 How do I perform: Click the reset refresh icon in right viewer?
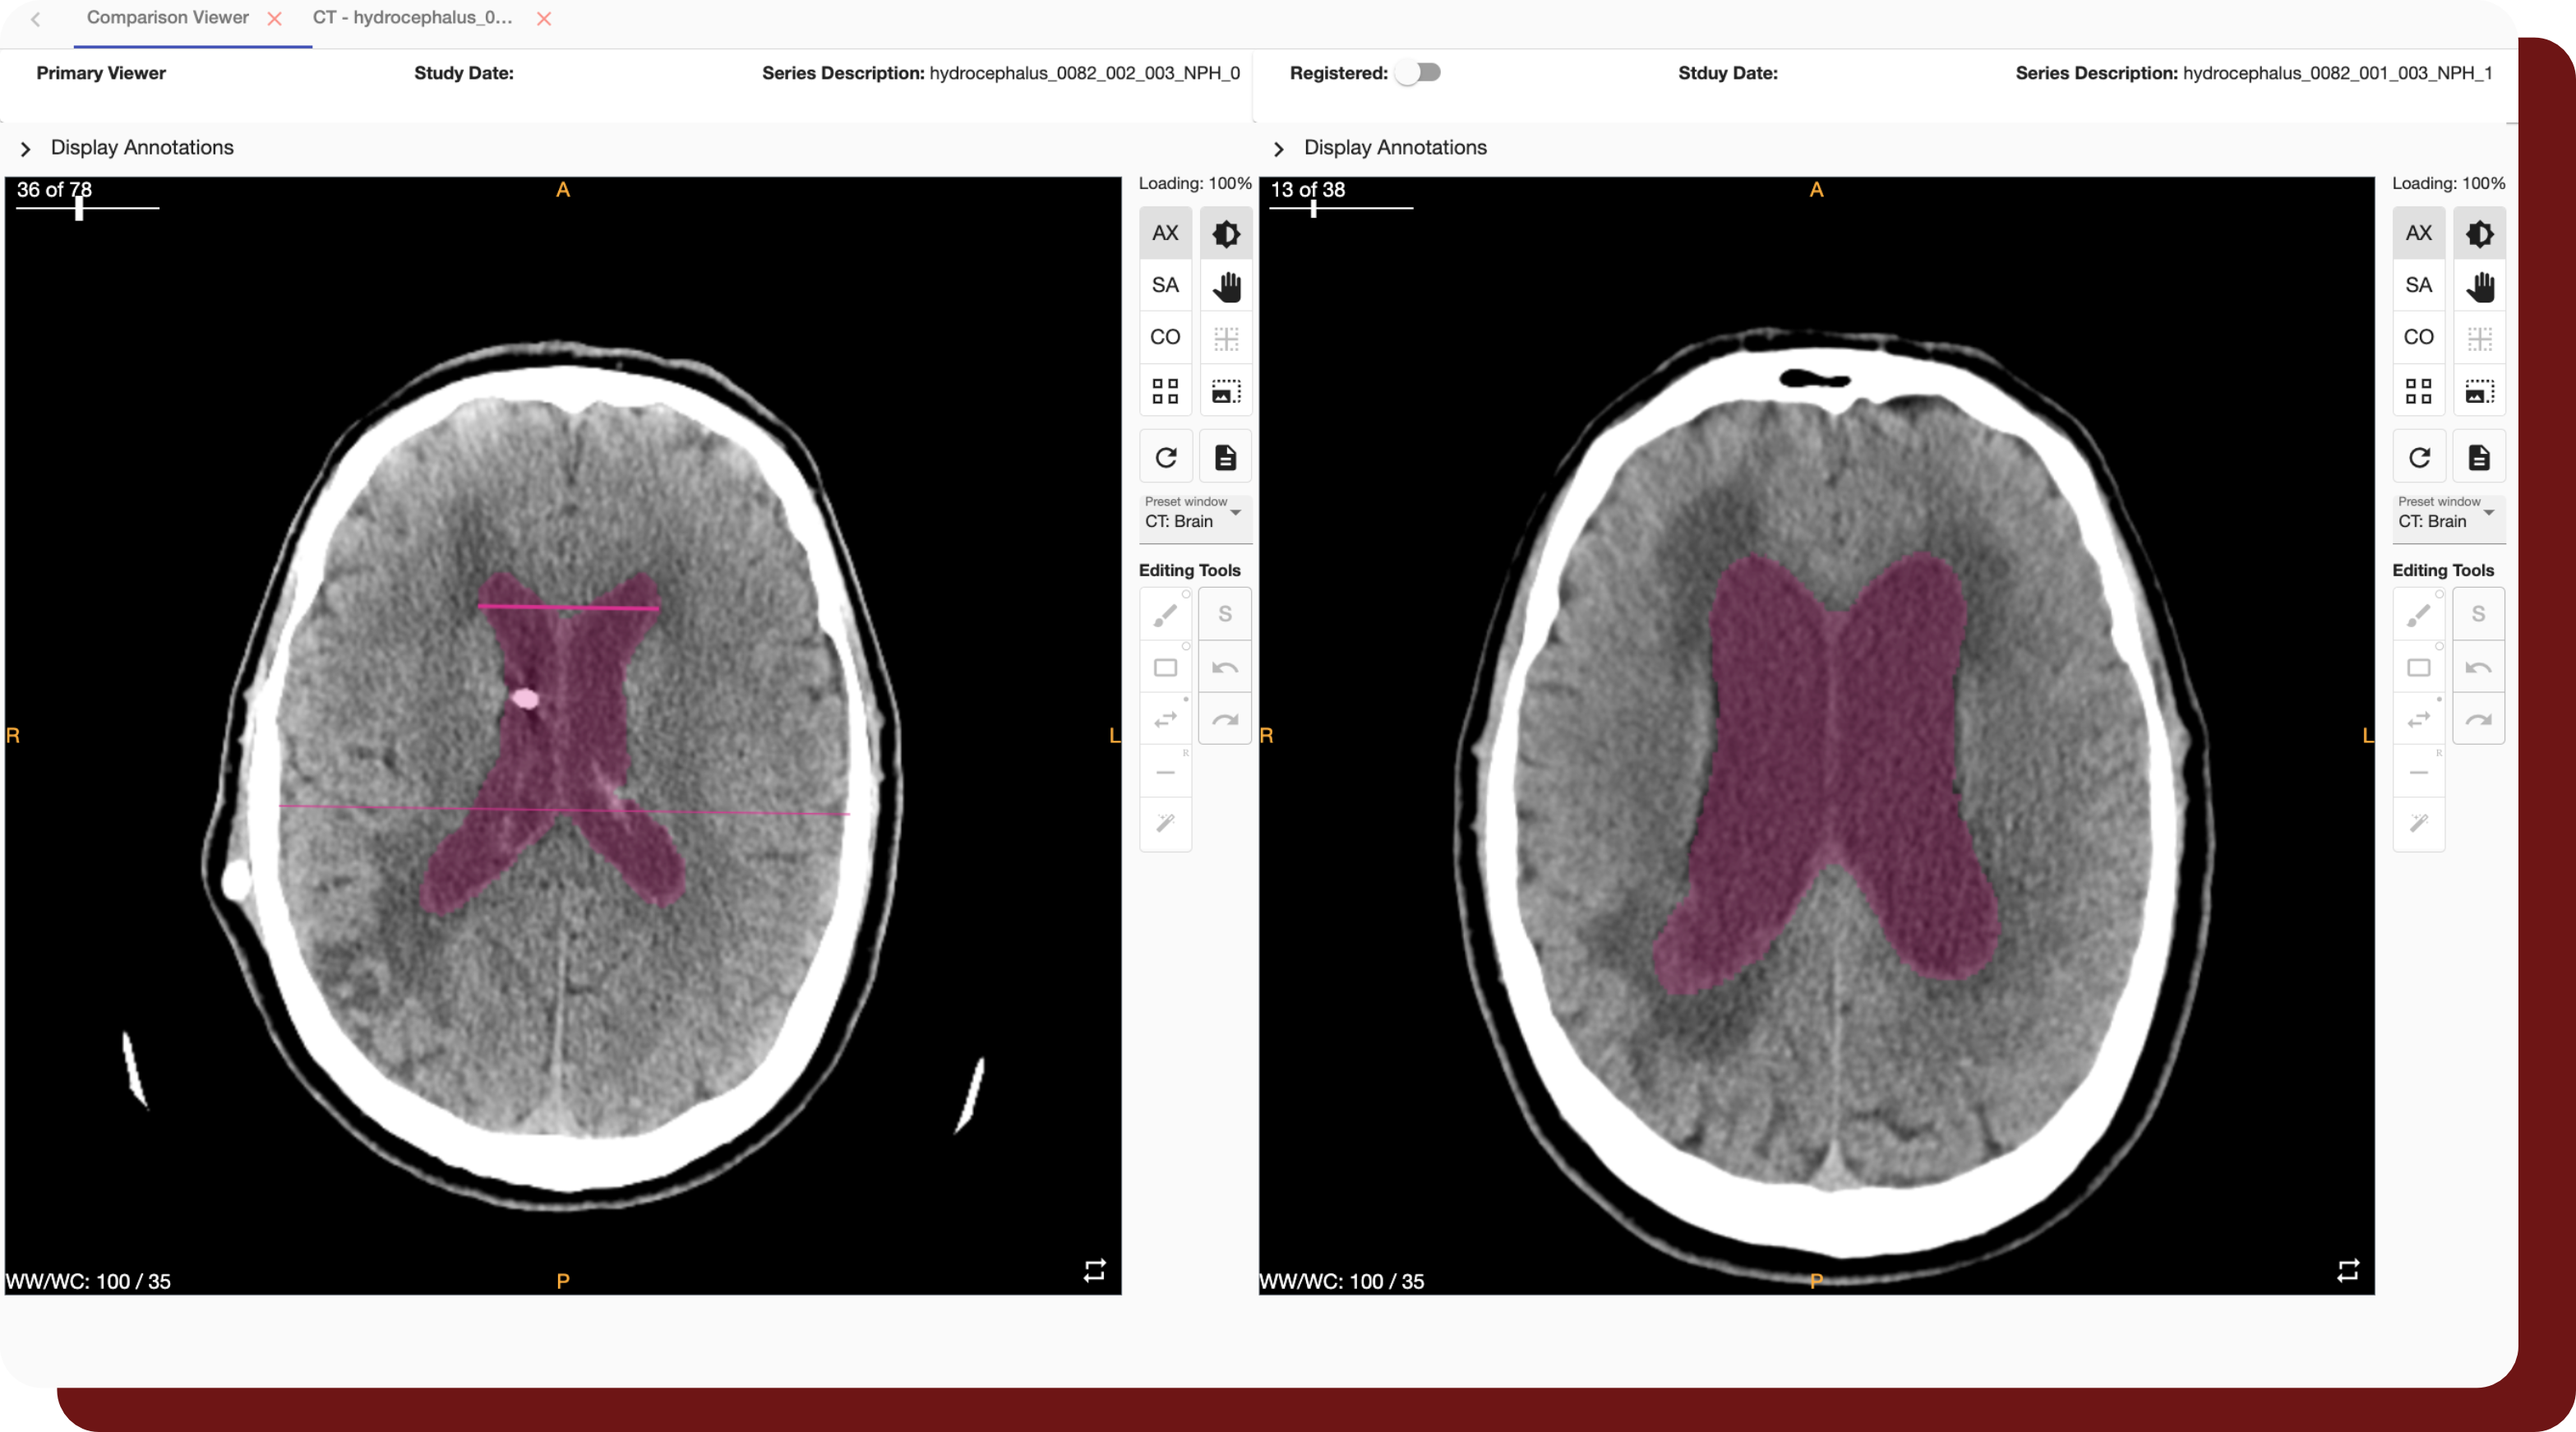pyautogui.click(x=2419, y=457)
